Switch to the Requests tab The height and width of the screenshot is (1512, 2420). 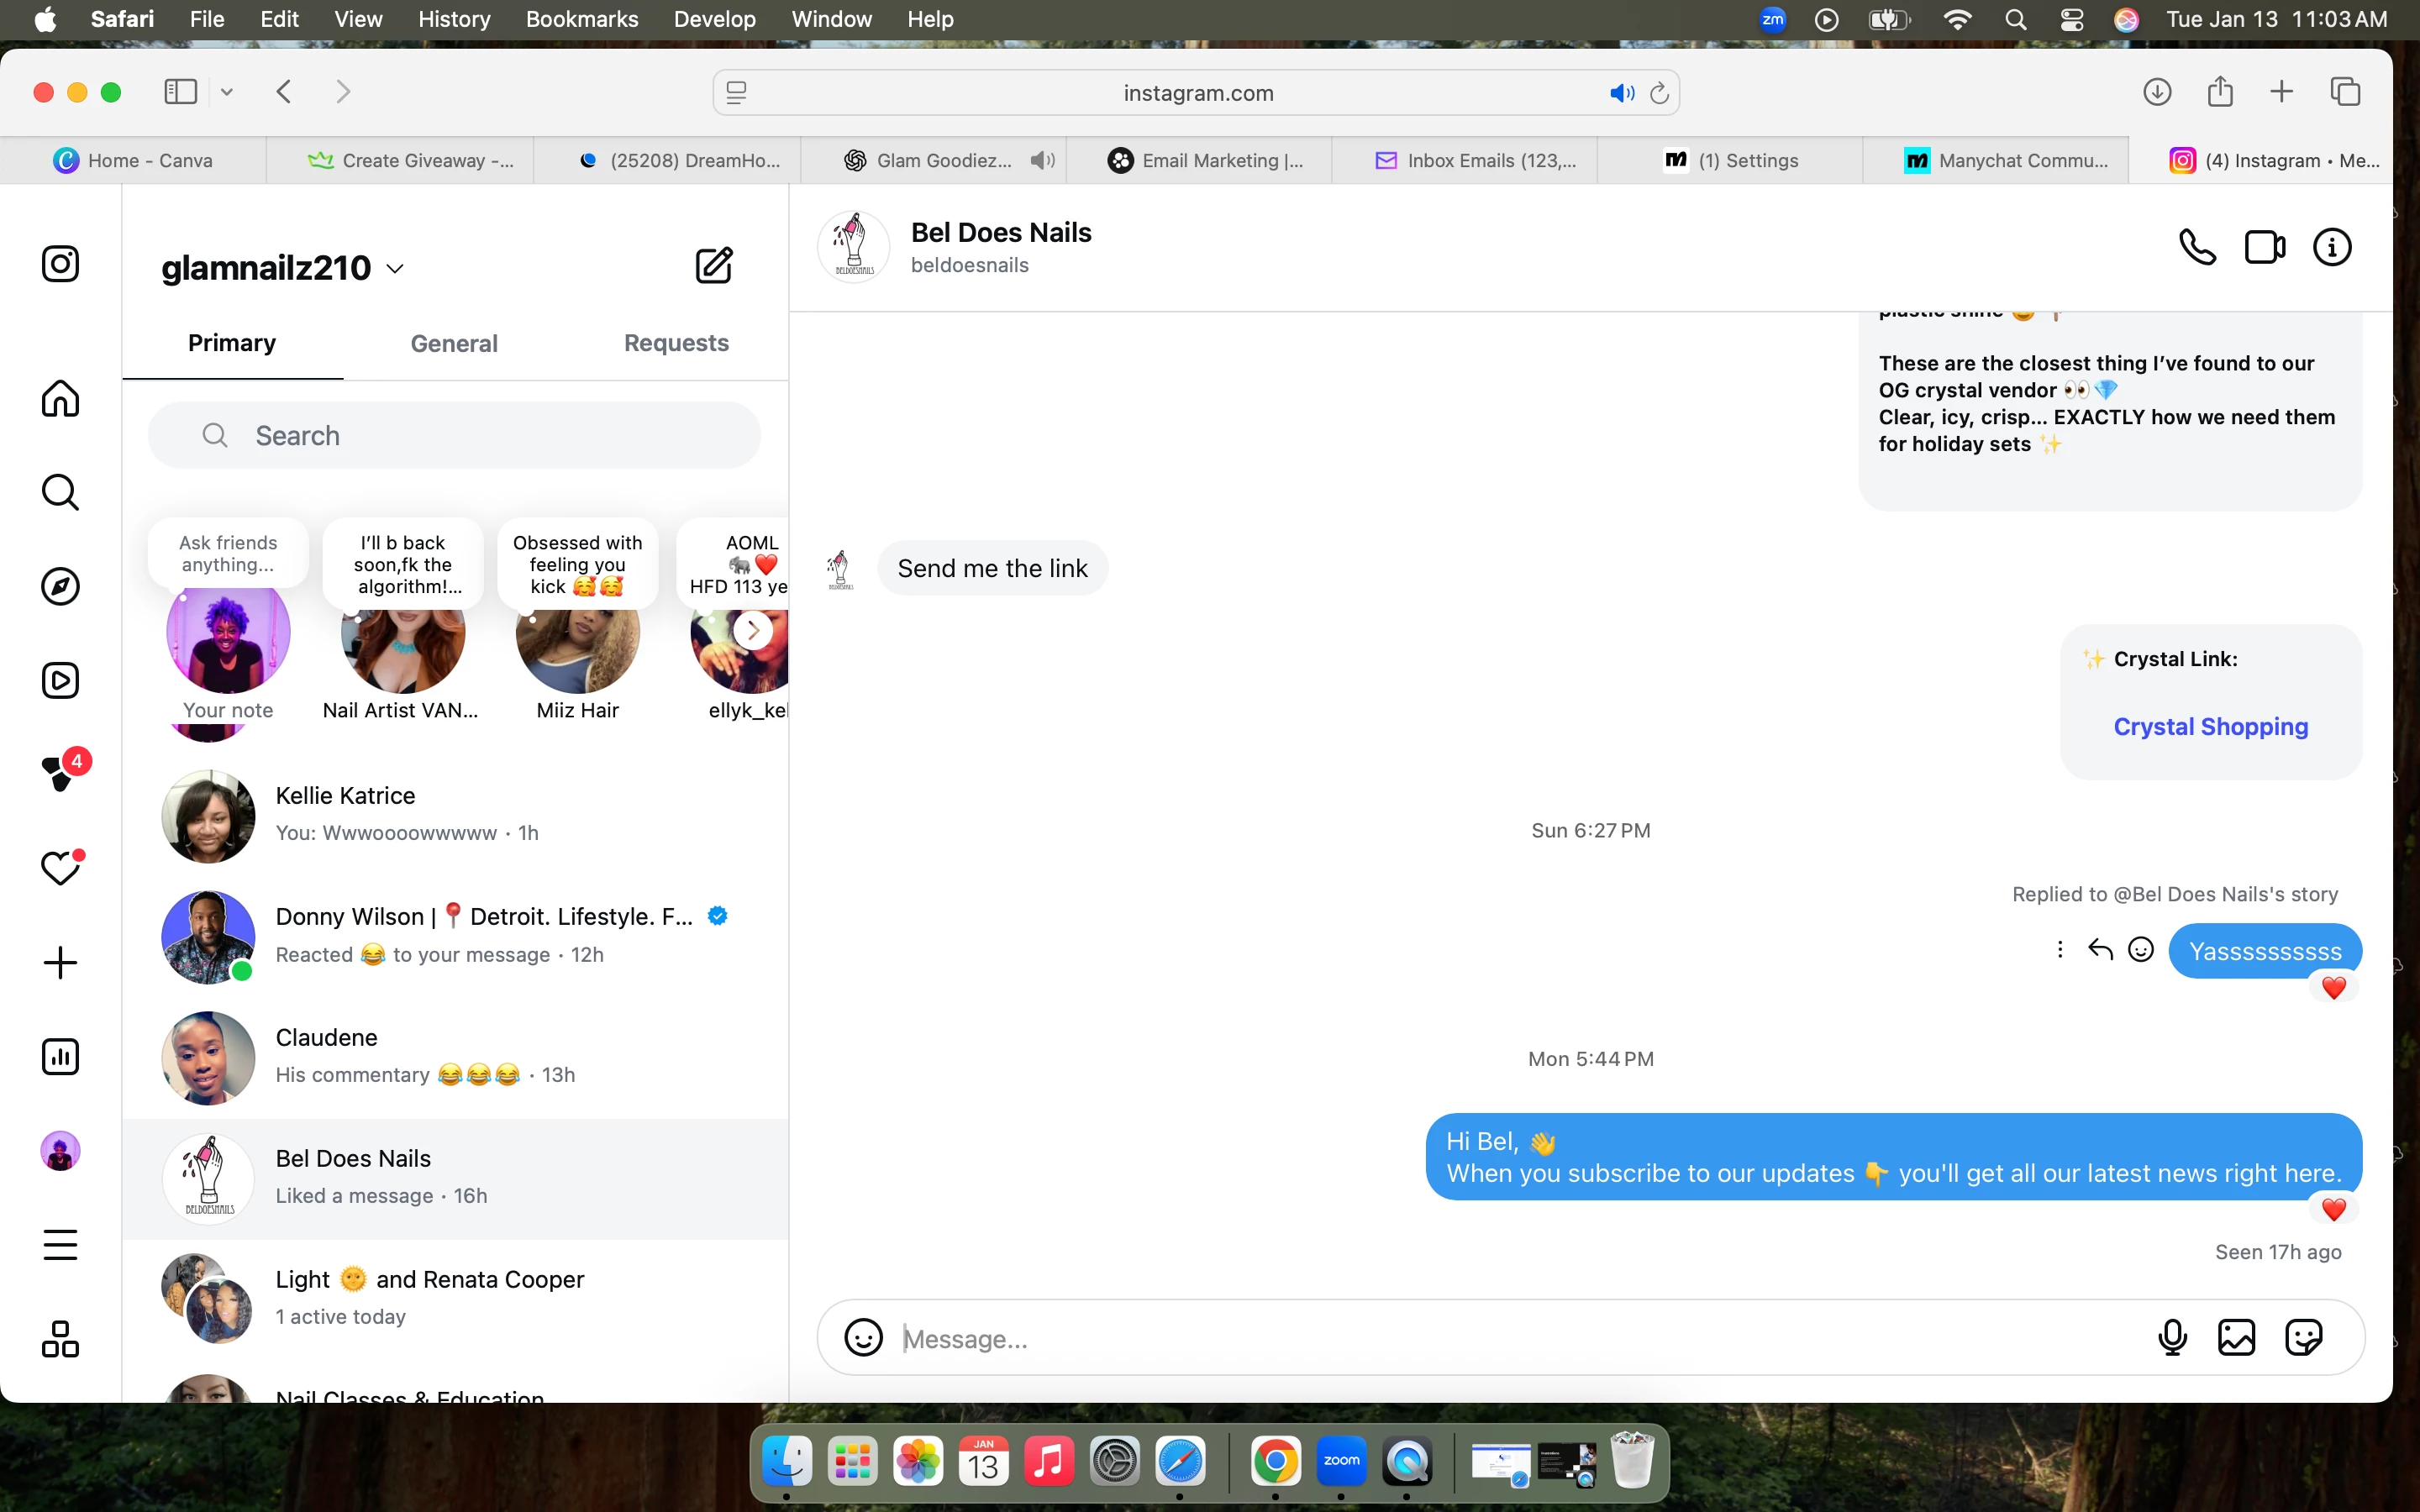point(676,343)
